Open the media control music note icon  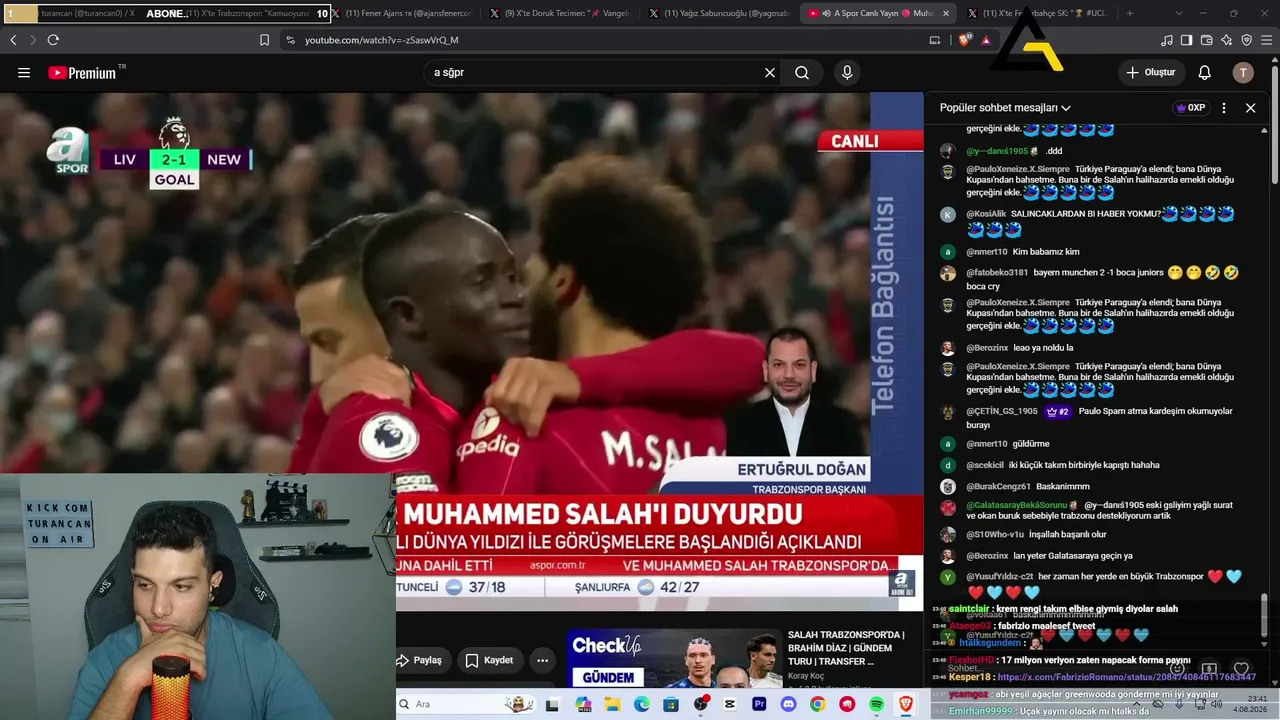(x=1166, y=40)
